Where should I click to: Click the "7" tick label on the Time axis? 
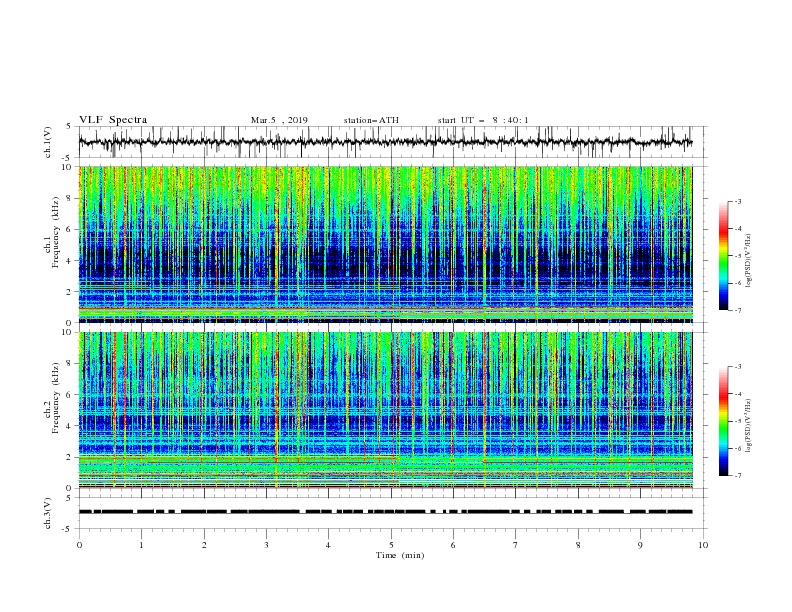[516, 545]
